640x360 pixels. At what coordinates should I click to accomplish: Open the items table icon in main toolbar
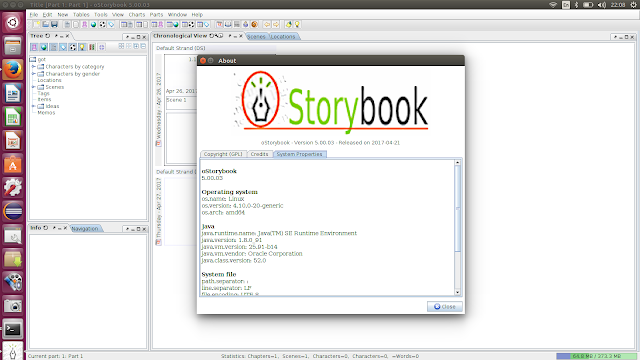pos(188,24)
